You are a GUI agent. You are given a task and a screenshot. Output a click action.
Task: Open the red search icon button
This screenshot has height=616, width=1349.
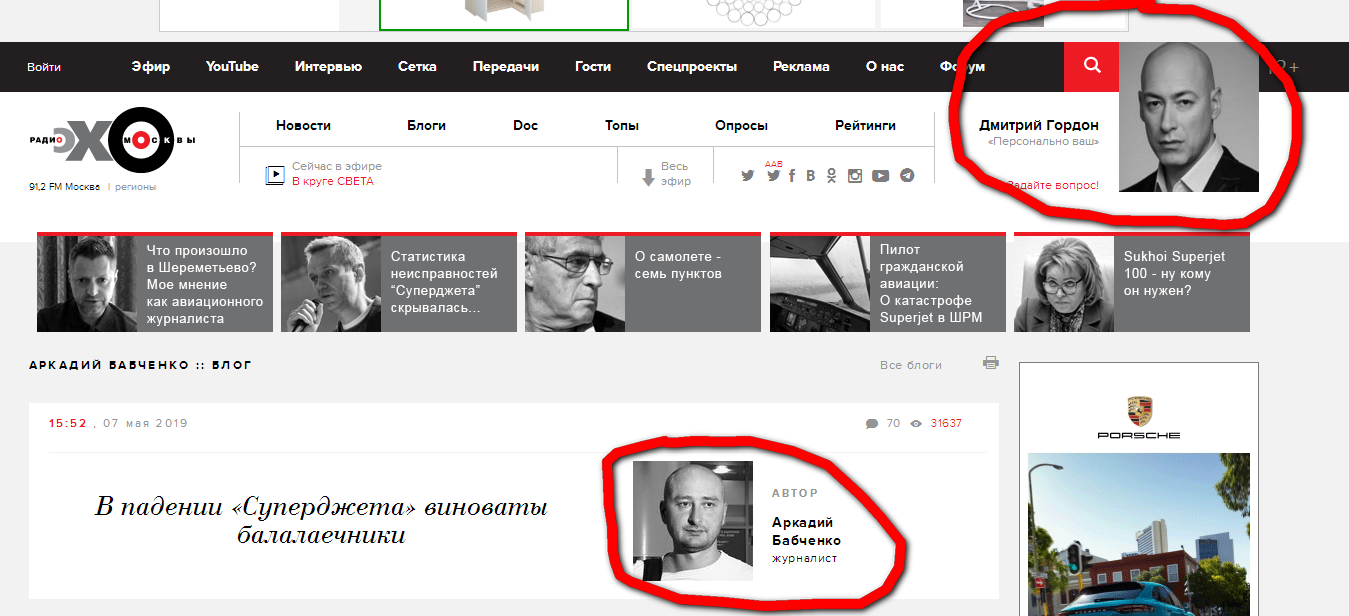pos(1091,66)
